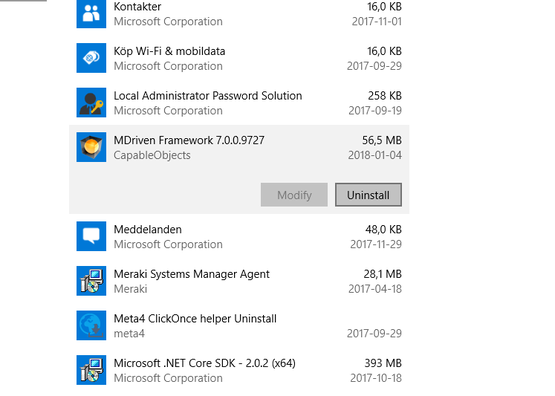Click the 2017-11-29 install date
The height and width of the screenshot is (396, 555).
click(x=376, y=245)
